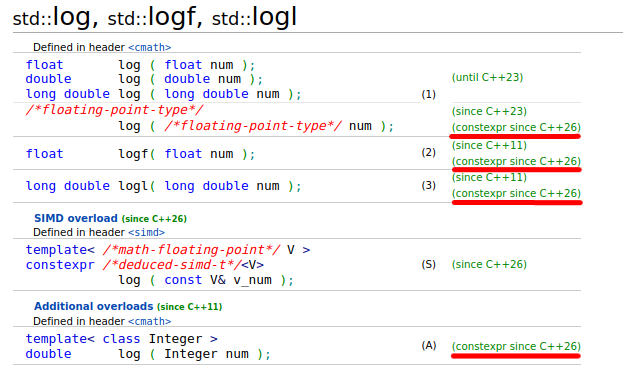Click the (since C++11) tag beside Additional overloads
Viewport: 623px width, 368px height.
click(x=190, y=307)
